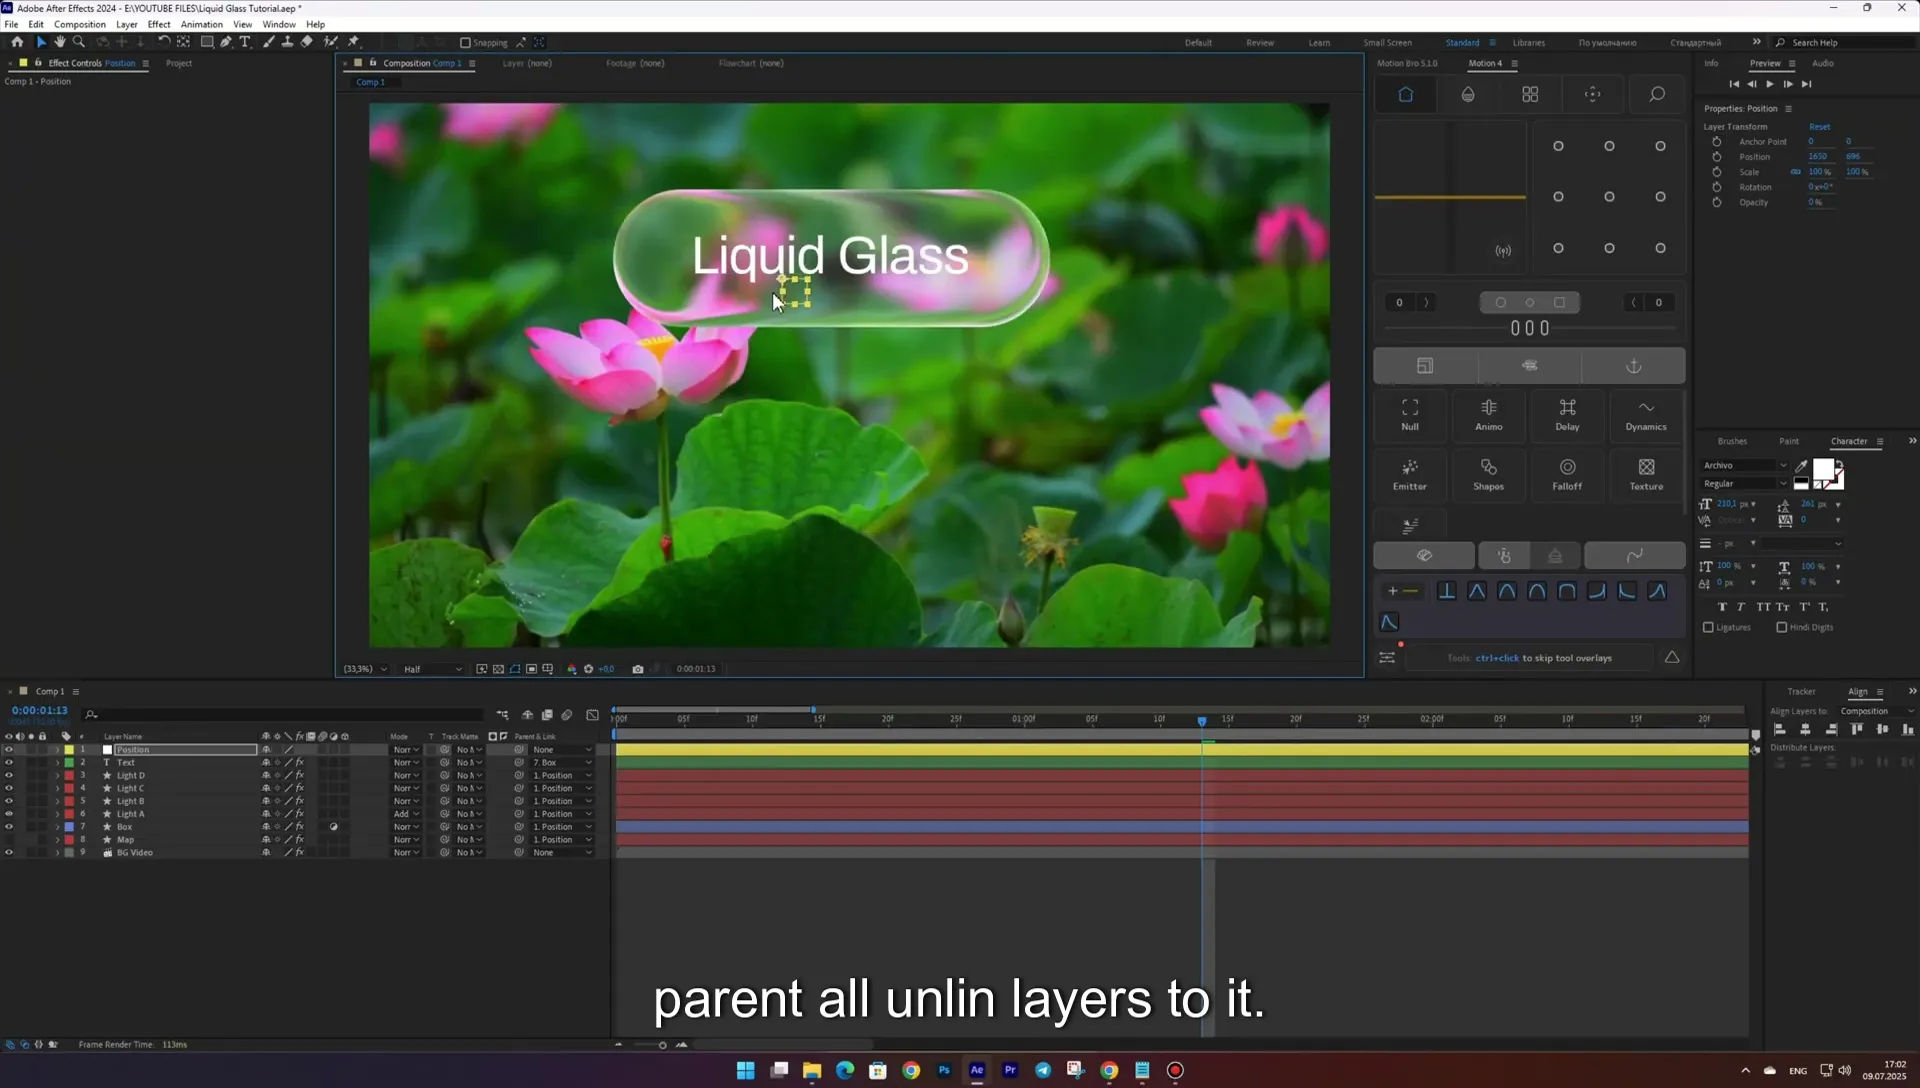Click the Delay tool in Motion panel
The height and width of the screenshot is (1088, 1920).
click(1567, 415)
